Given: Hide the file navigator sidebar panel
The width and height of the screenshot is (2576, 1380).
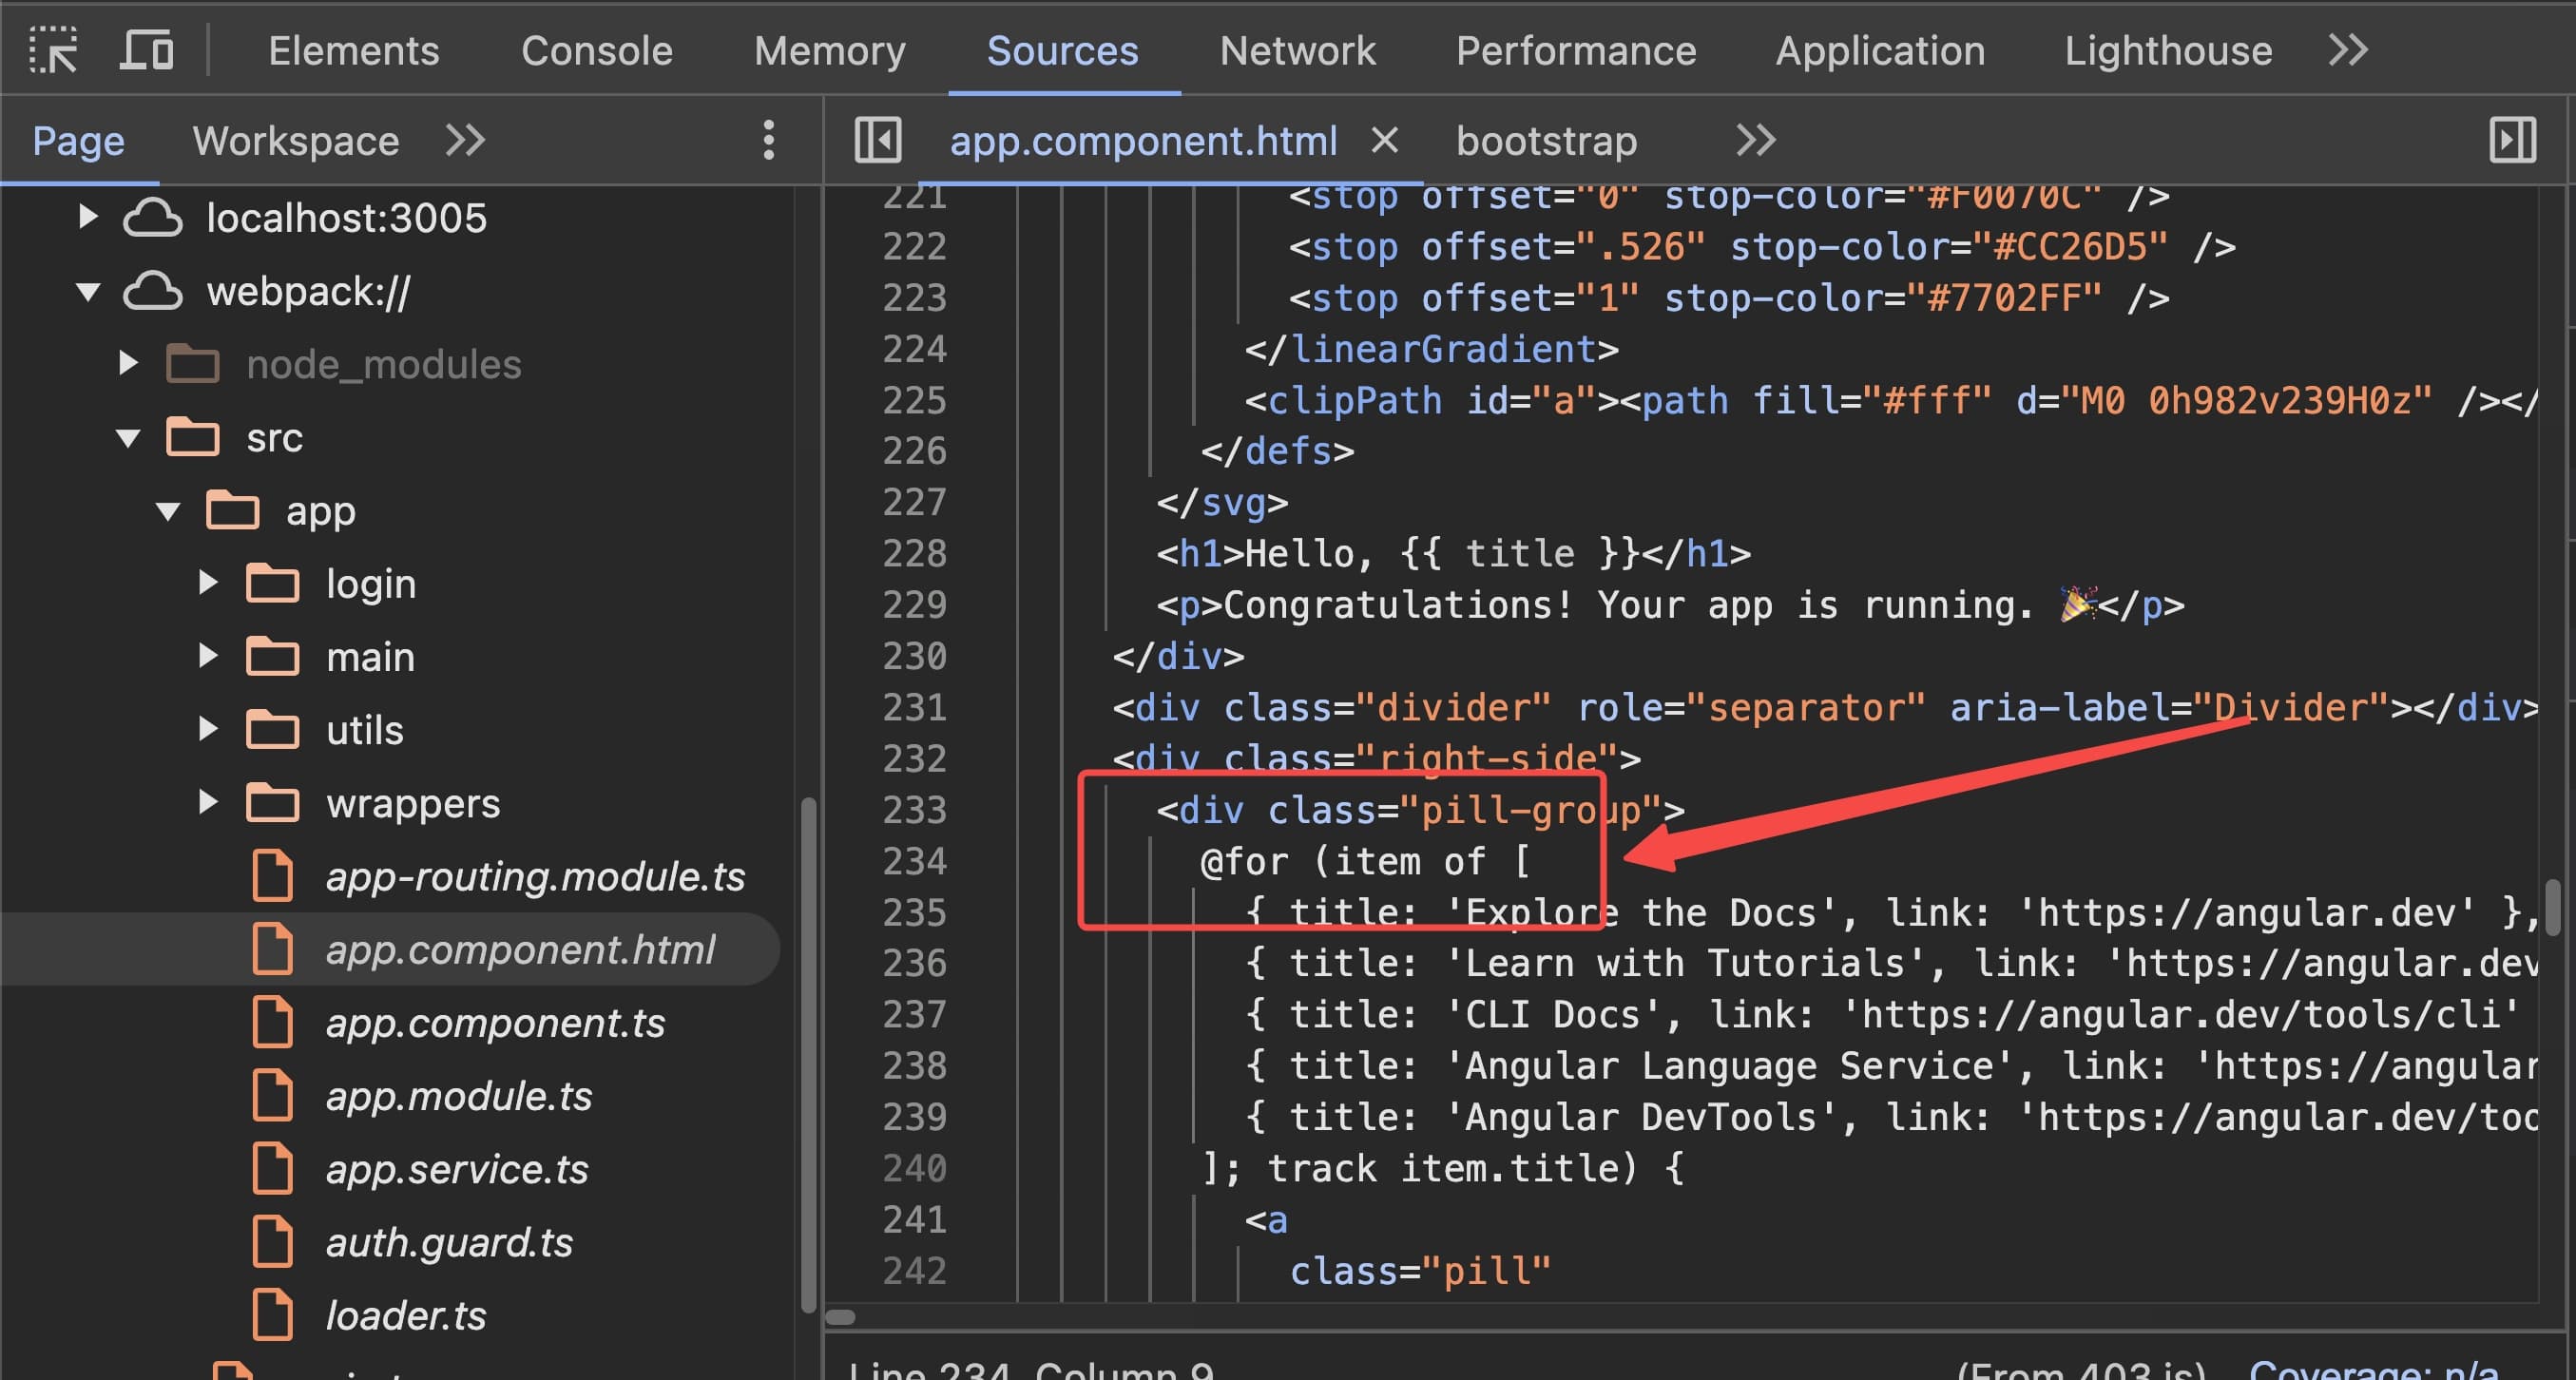Looking at the screenshot, I should click(x=877, y=140).
